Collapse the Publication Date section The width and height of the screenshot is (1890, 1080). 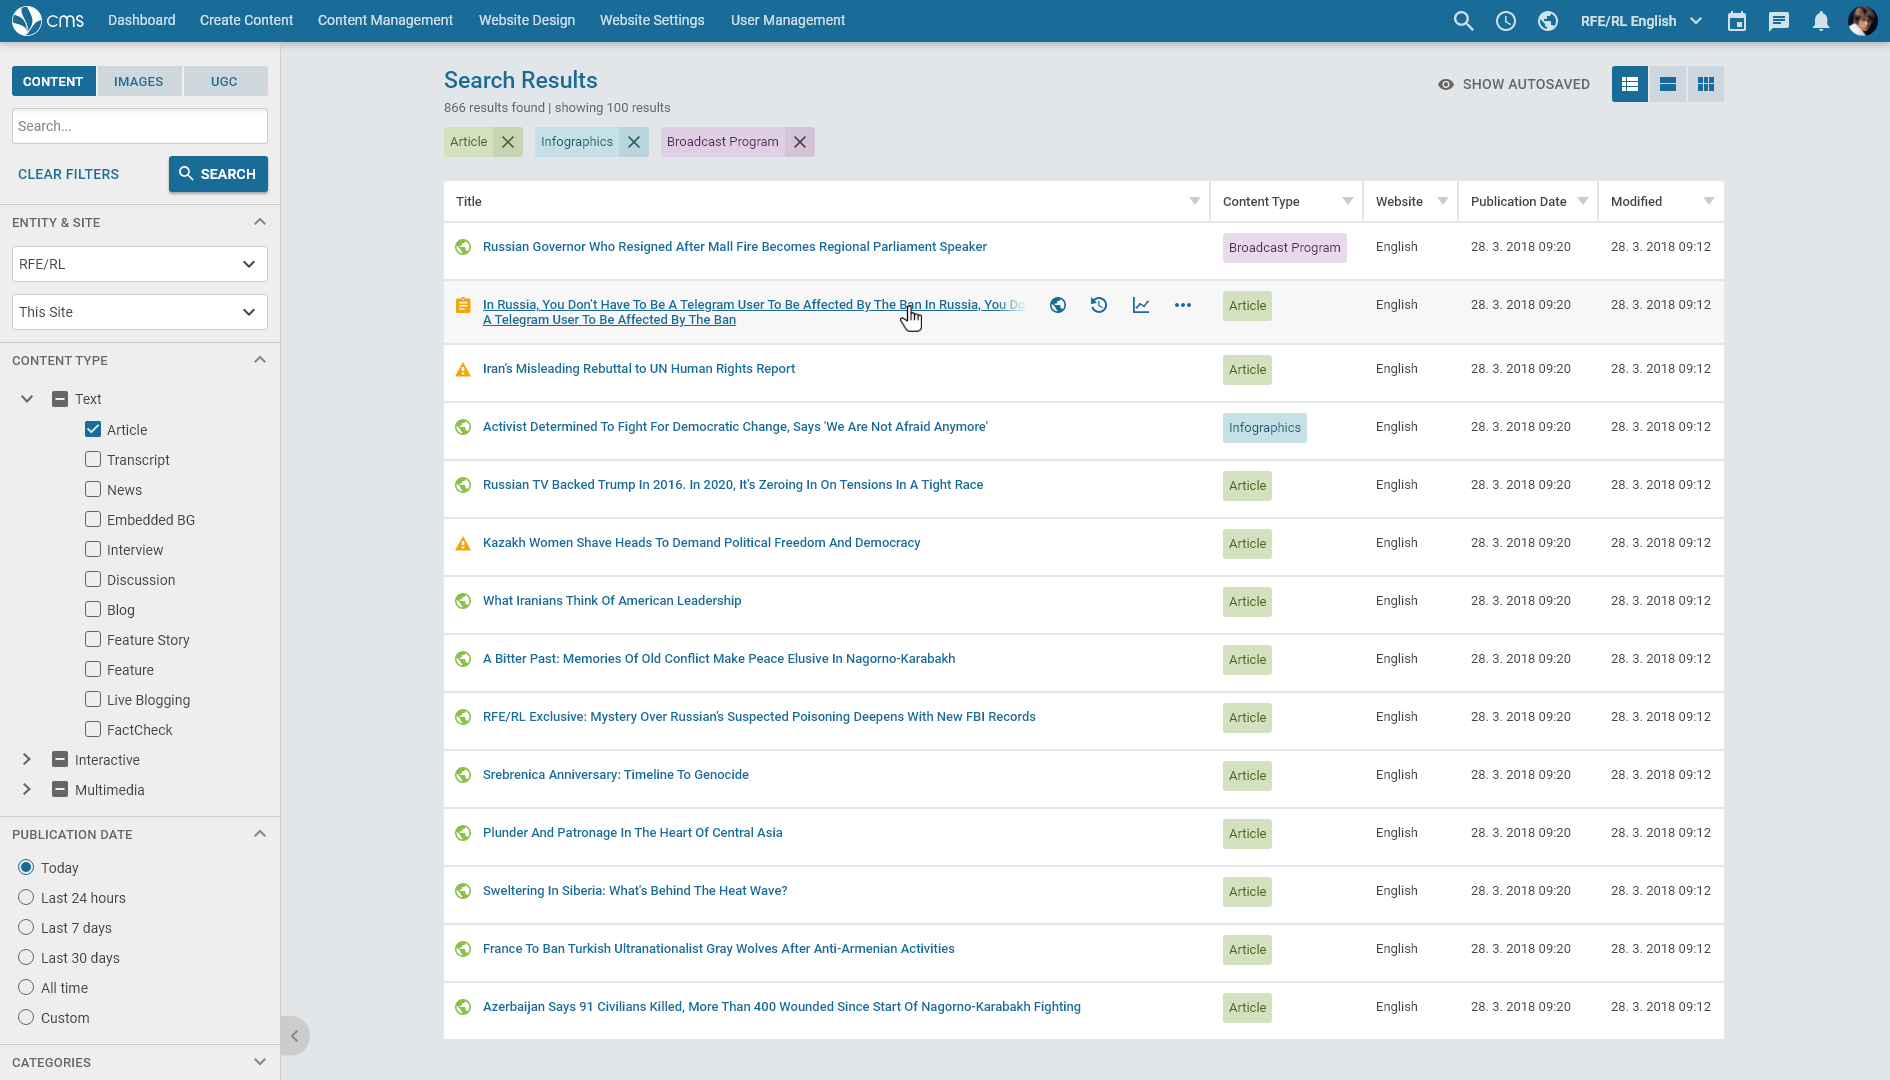(x=260, y=834)
